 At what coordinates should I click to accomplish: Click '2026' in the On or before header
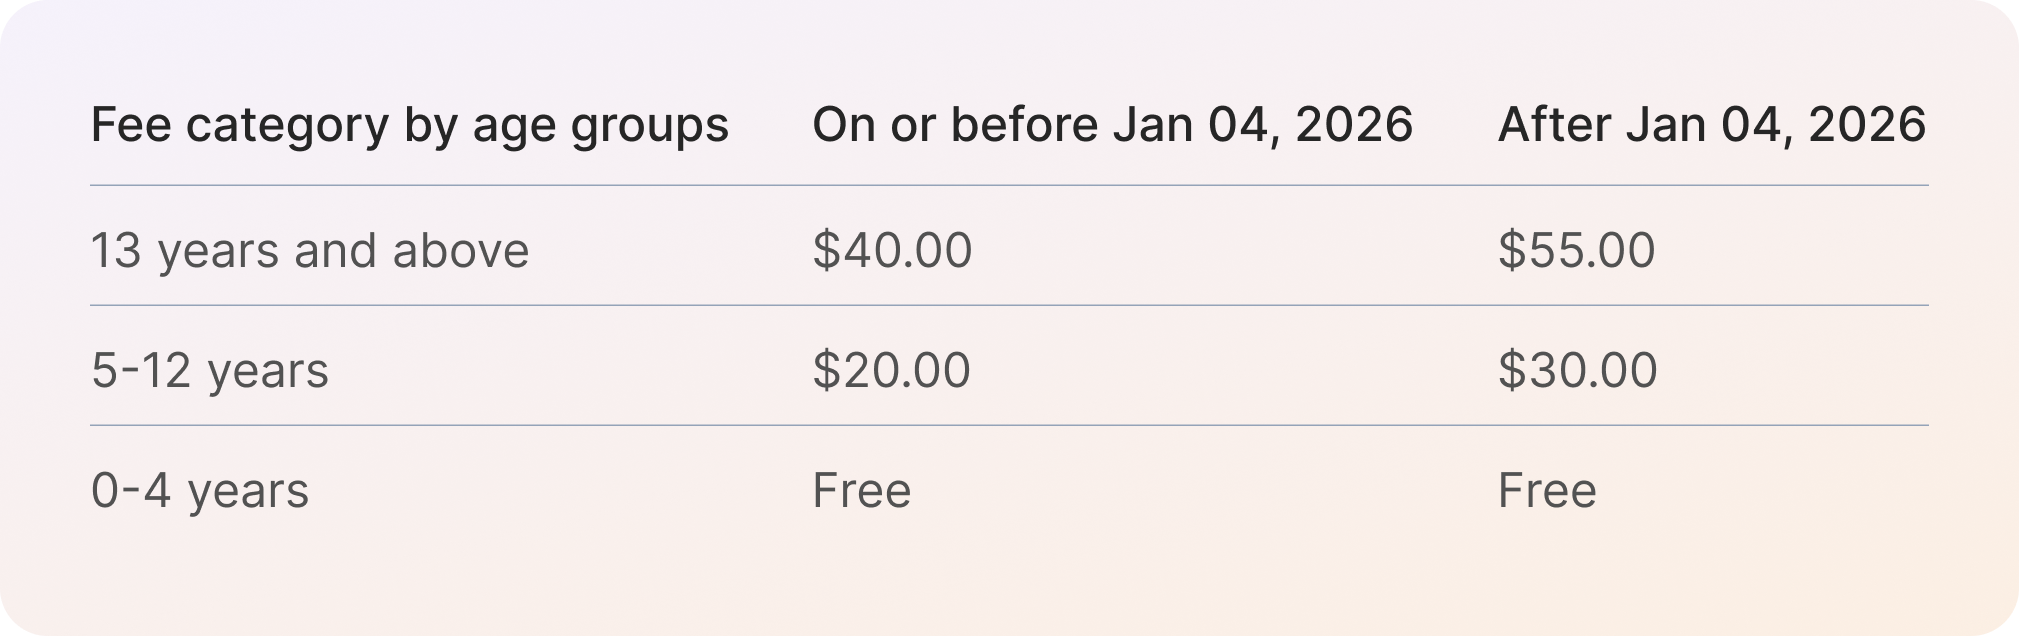click(1353, 125)
